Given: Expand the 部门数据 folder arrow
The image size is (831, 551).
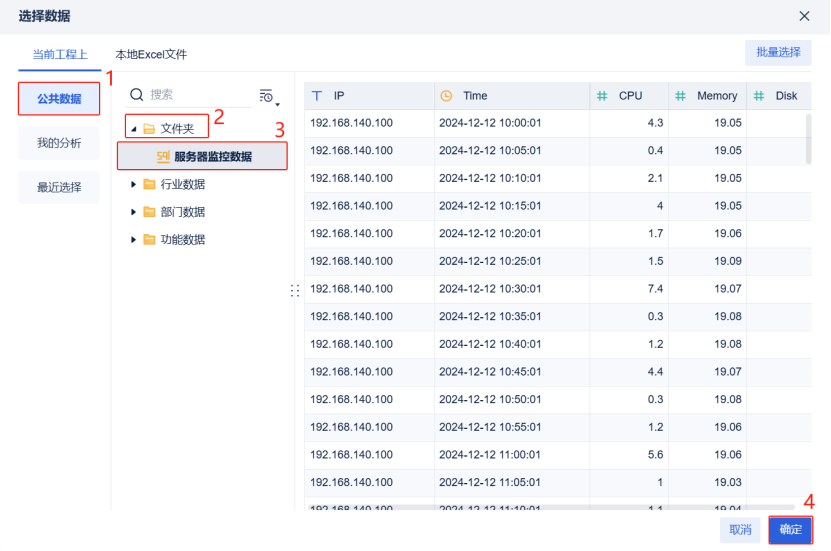Looking at the screenshot, I should pyautogui.click(x=135, y=212).
